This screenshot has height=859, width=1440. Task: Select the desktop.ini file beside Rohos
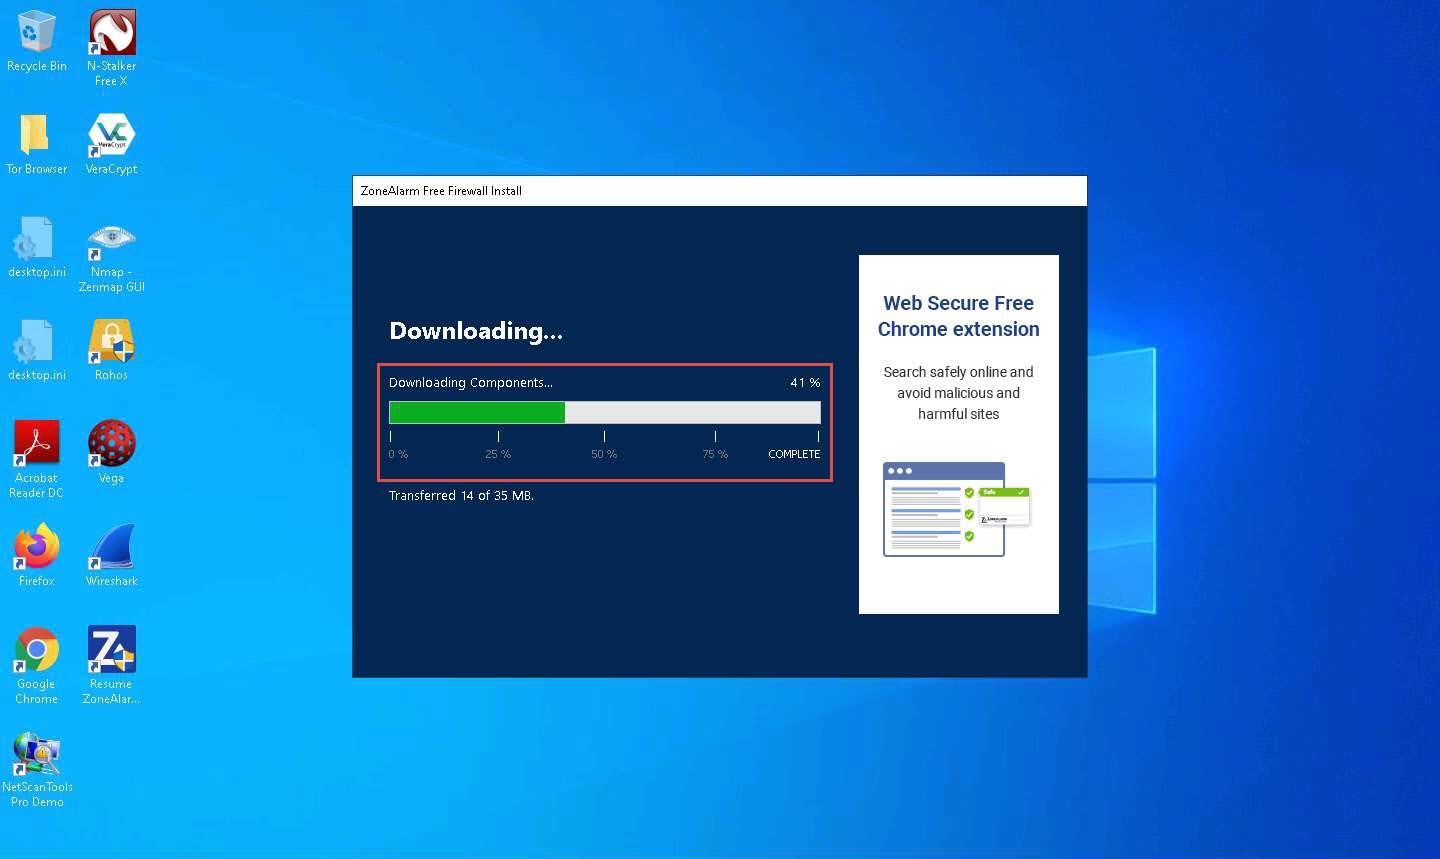[x=37, y=350]
